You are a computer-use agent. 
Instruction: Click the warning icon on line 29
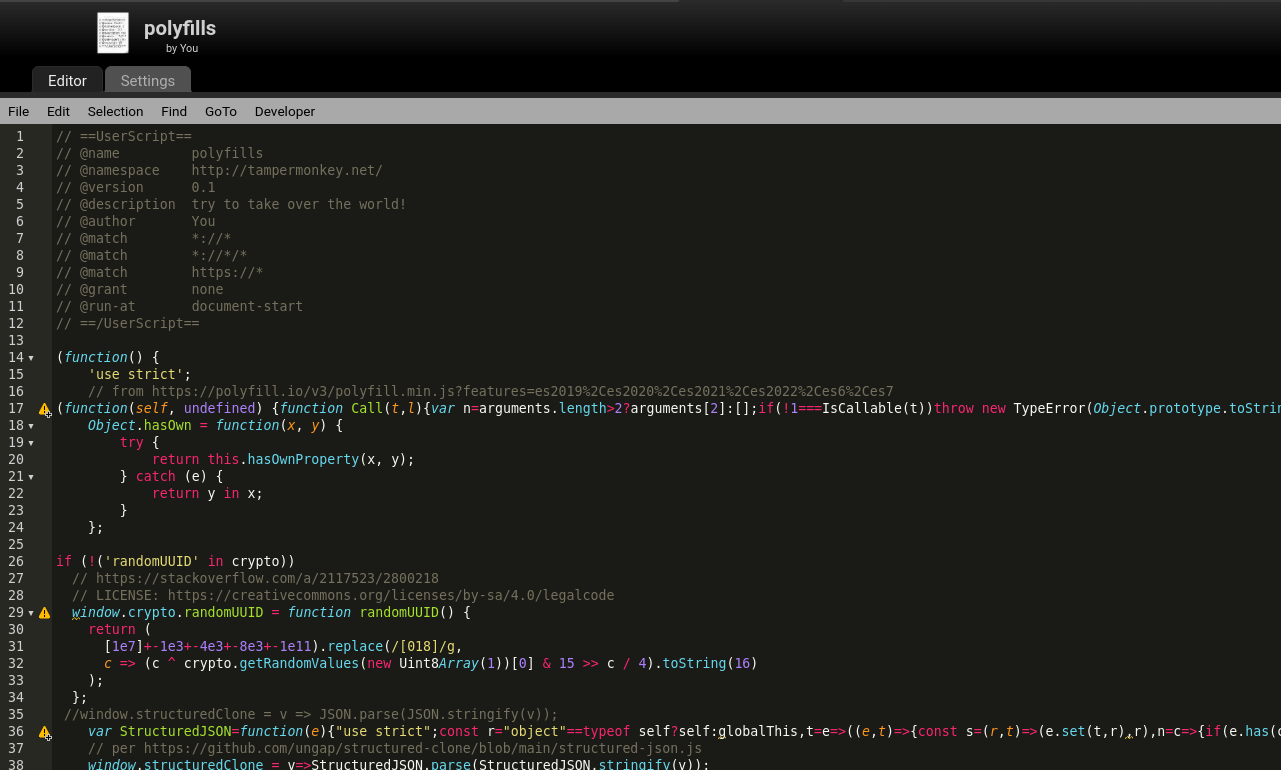[x=44, y=611]
